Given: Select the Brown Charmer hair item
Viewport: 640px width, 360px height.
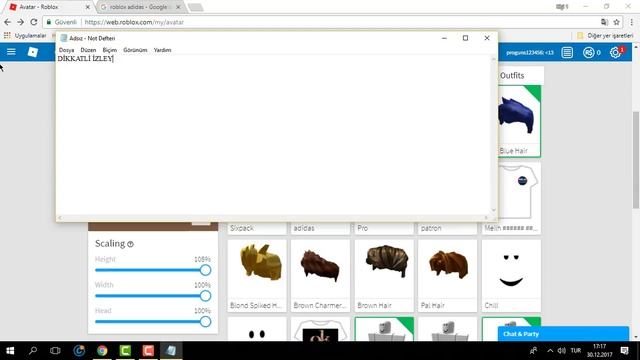Looking at the screenshot, I should point(320,276).
